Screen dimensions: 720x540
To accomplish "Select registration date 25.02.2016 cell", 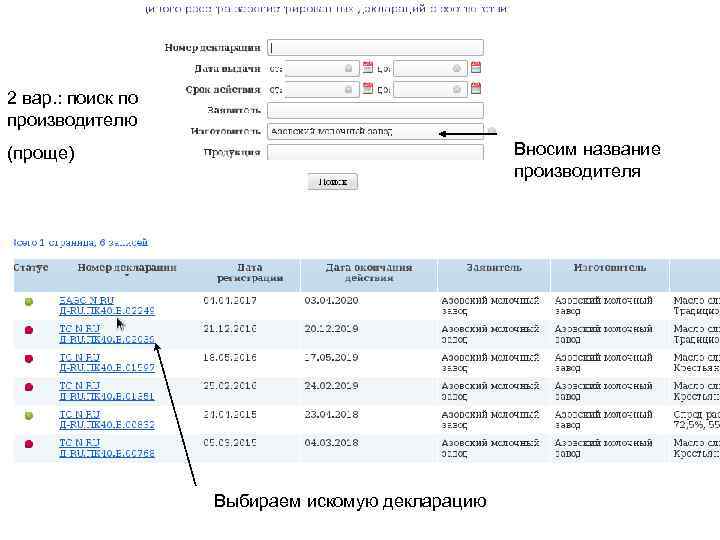I will (x=230, y=386).
